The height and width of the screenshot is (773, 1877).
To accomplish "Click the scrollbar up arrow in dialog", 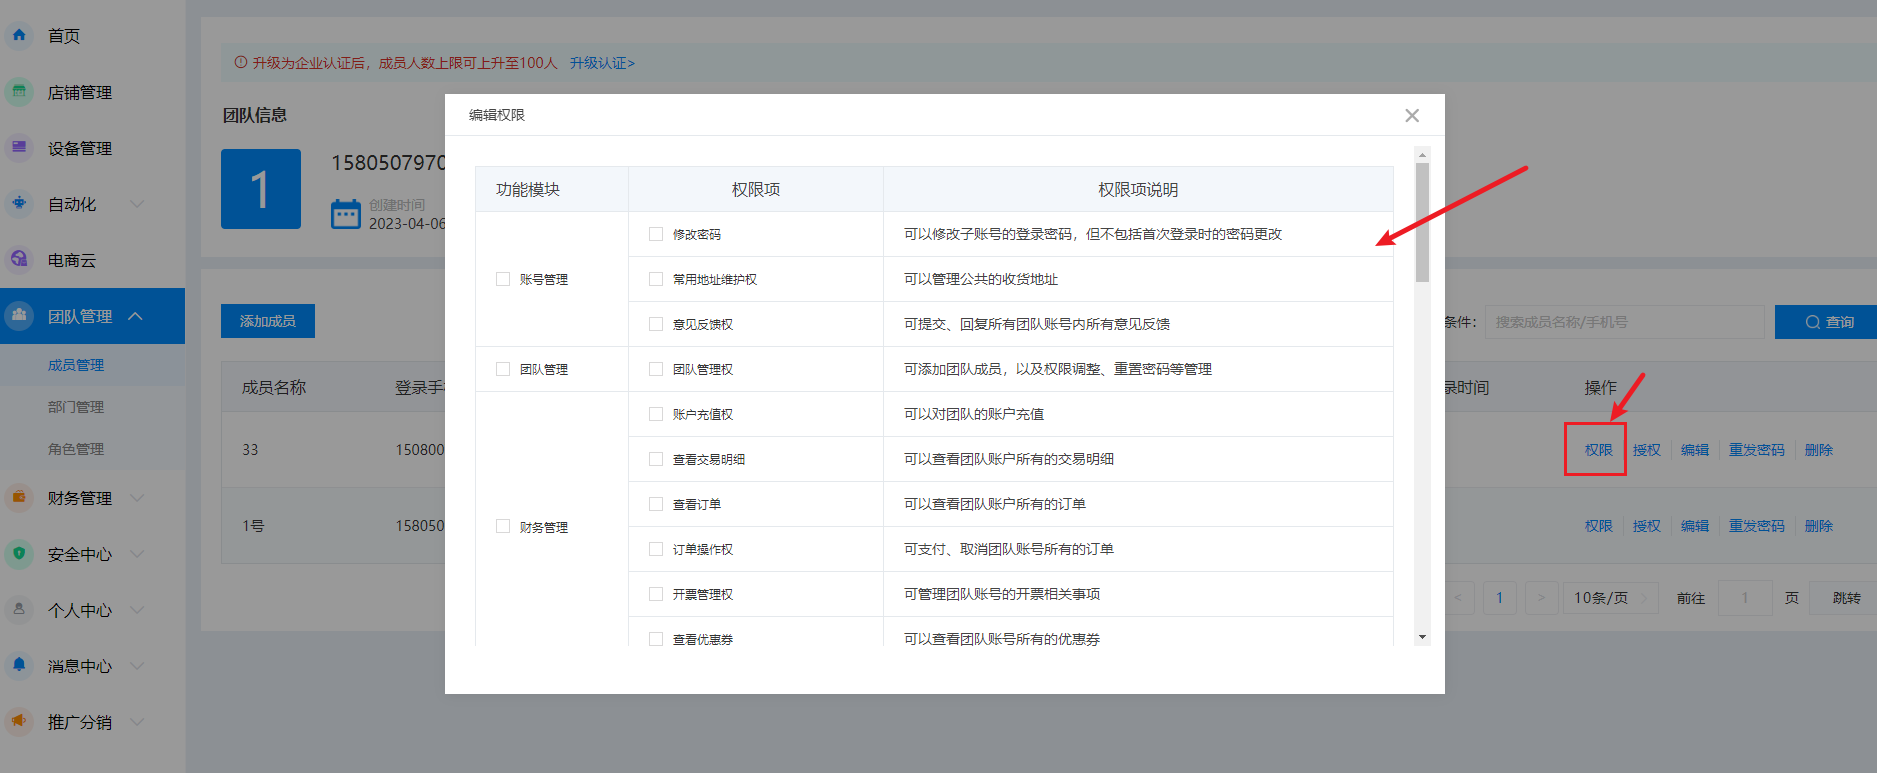I will point(1422,155).
